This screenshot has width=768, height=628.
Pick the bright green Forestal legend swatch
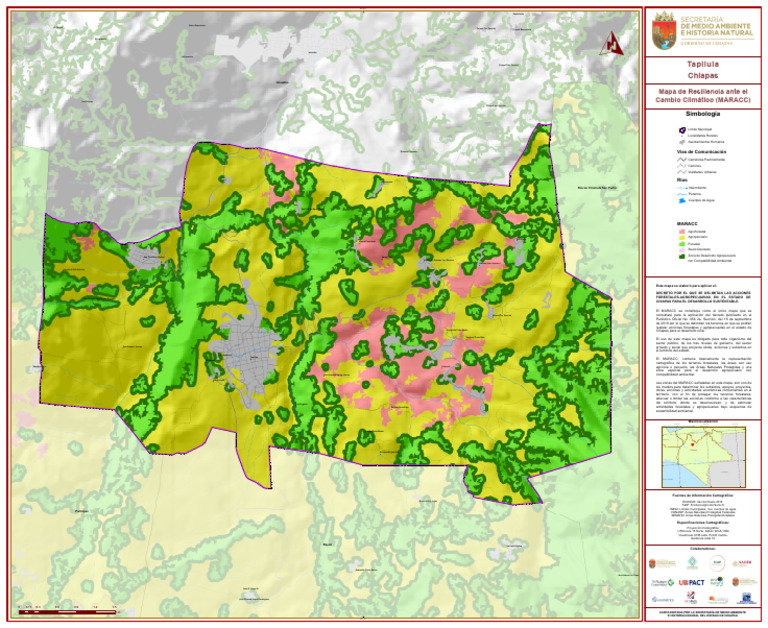[x=681, y=243]
